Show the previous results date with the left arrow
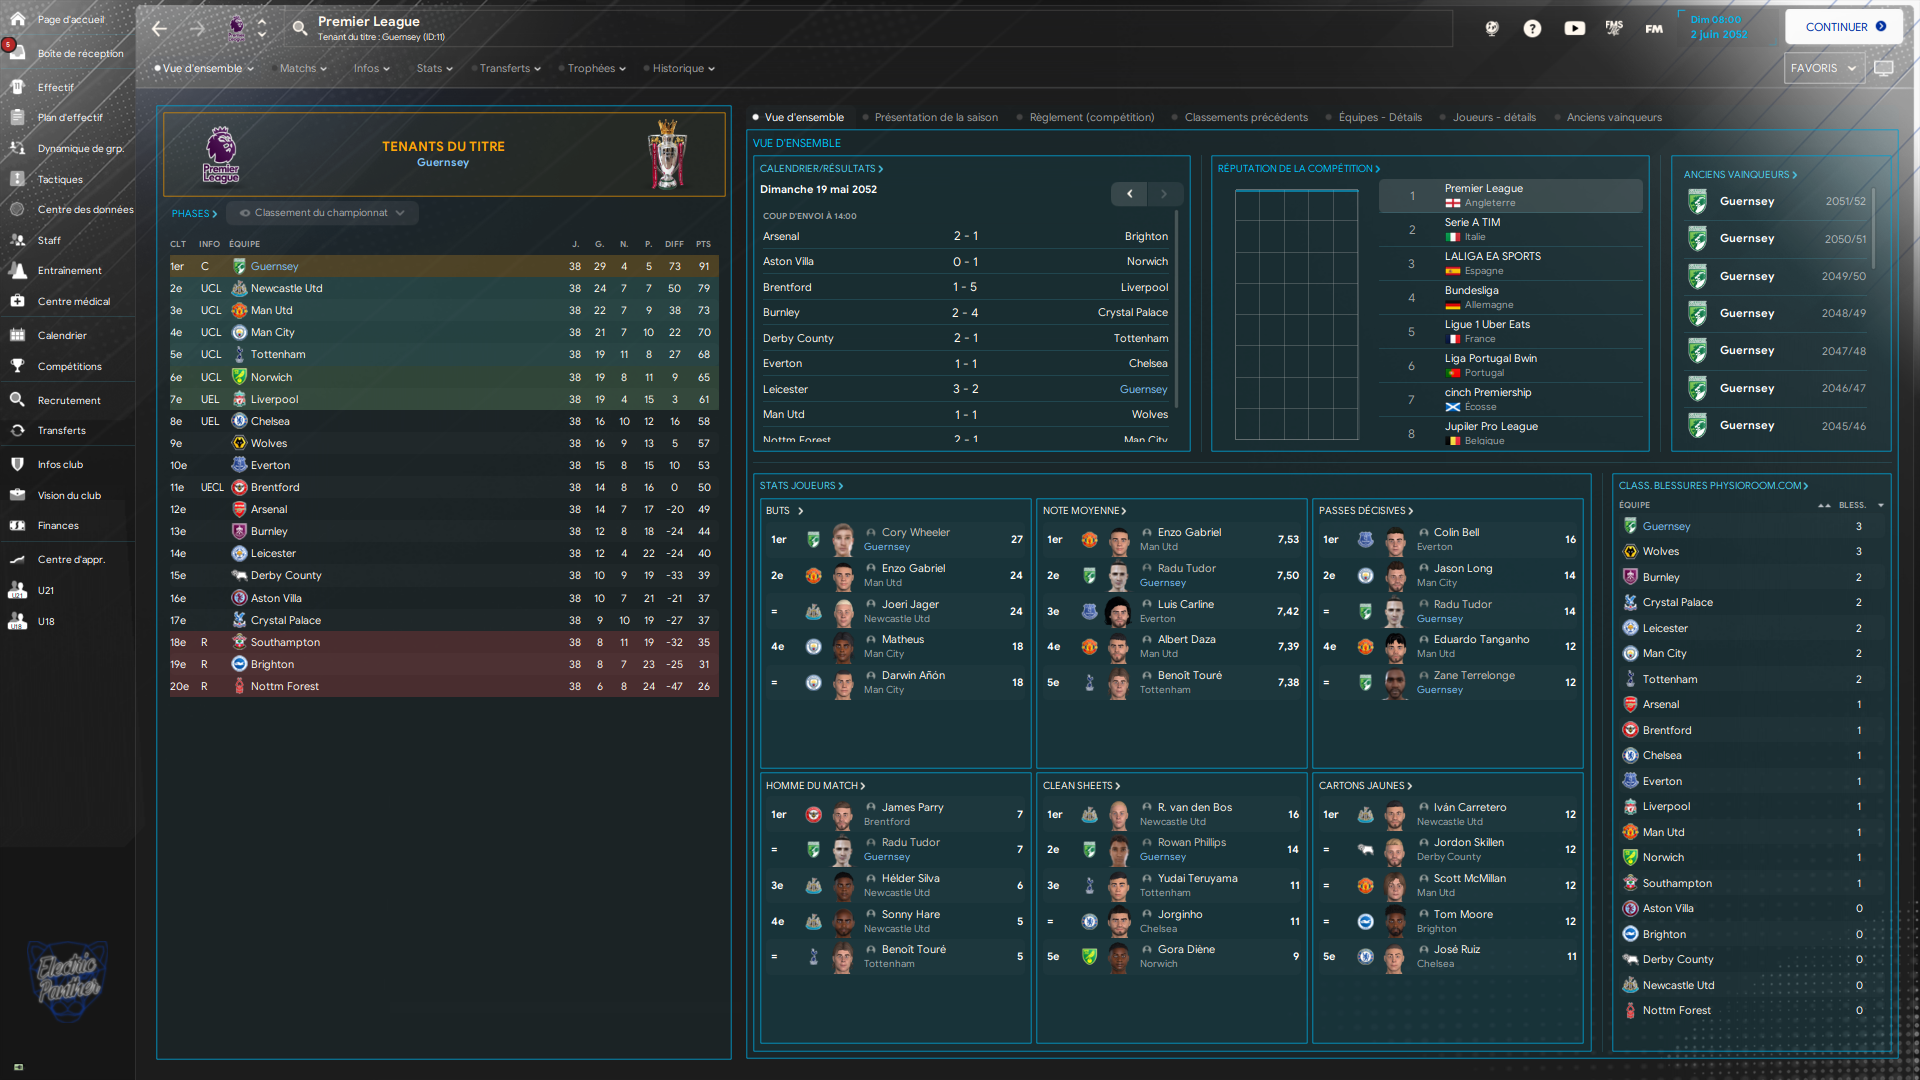 pos(1129,194)
